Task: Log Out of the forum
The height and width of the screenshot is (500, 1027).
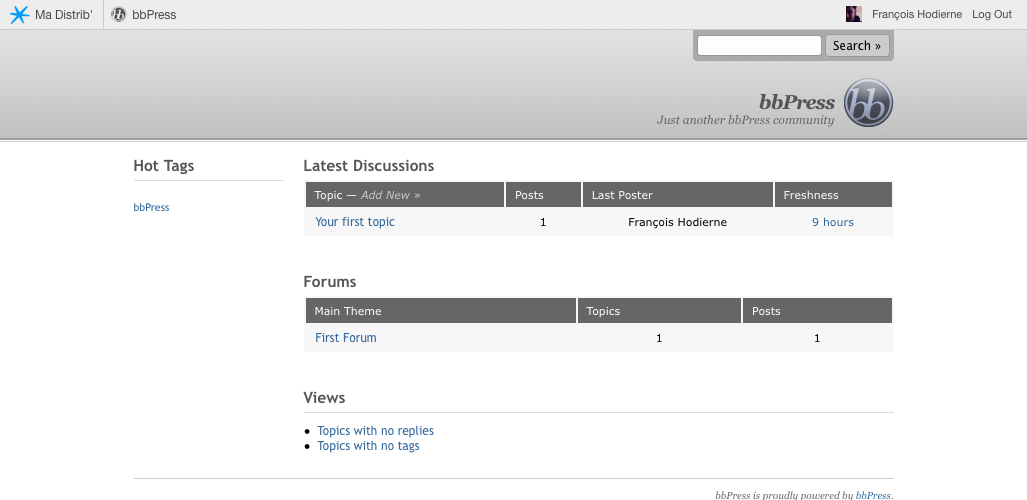Action: tap(991, 15)
